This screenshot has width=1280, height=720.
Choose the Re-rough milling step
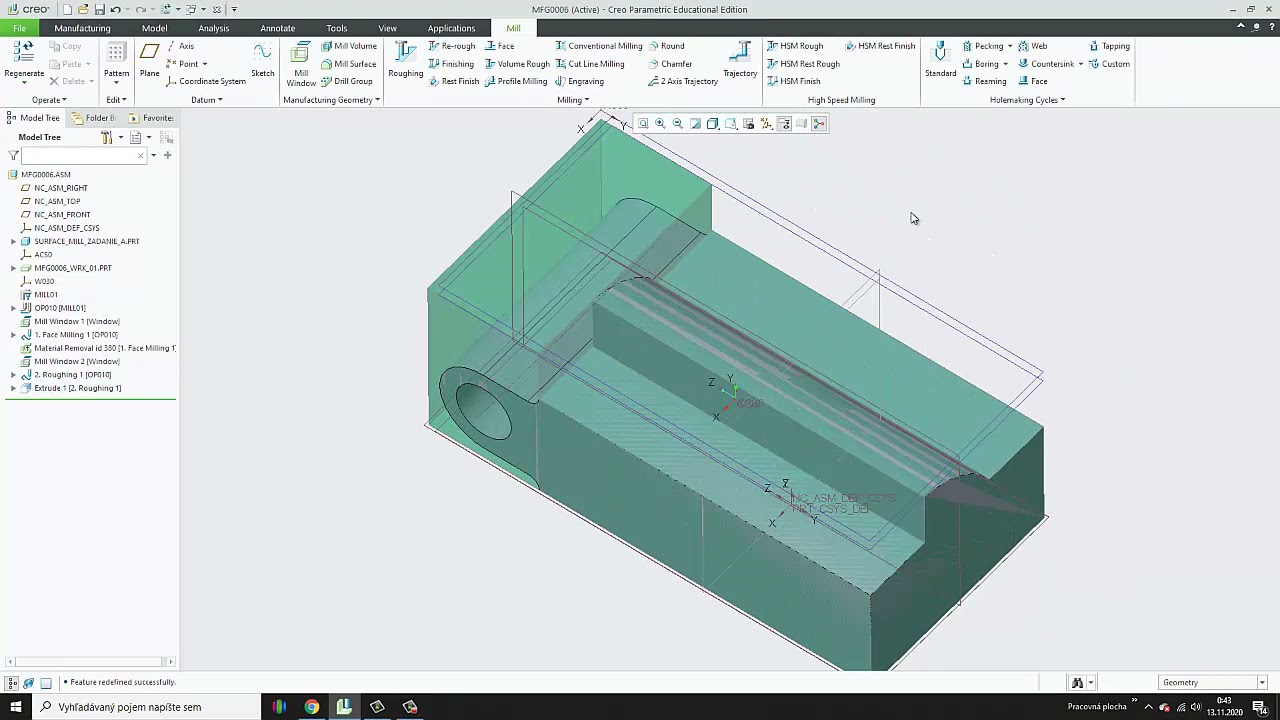click(452, 46)
